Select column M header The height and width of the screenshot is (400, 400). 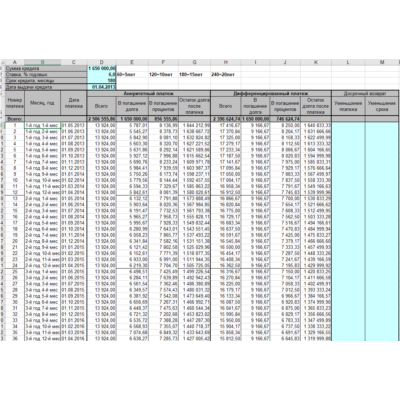point(382,62)
